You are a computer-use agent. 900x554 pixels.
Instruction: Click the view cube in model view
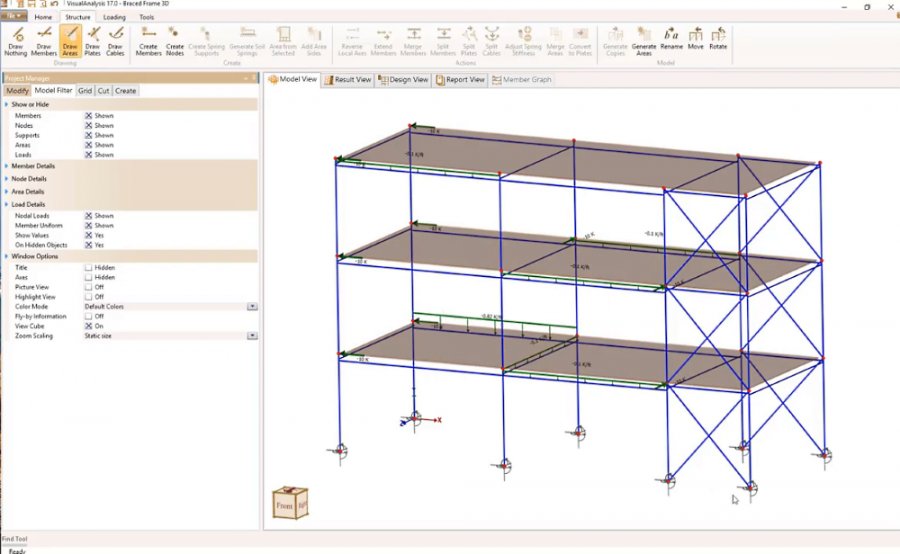tap(290, 503)
